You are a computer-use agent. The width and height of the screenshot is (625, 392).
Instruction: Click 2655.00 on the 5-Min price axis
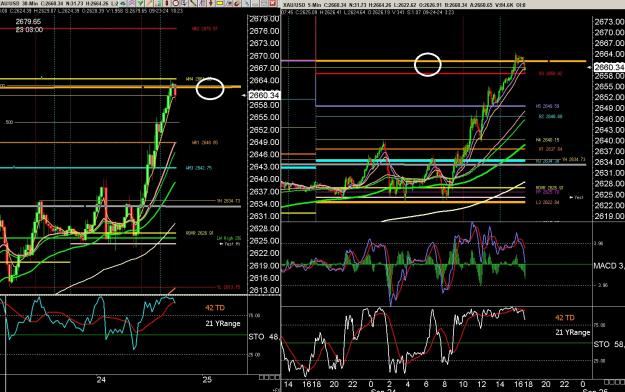tap(609, 87)
